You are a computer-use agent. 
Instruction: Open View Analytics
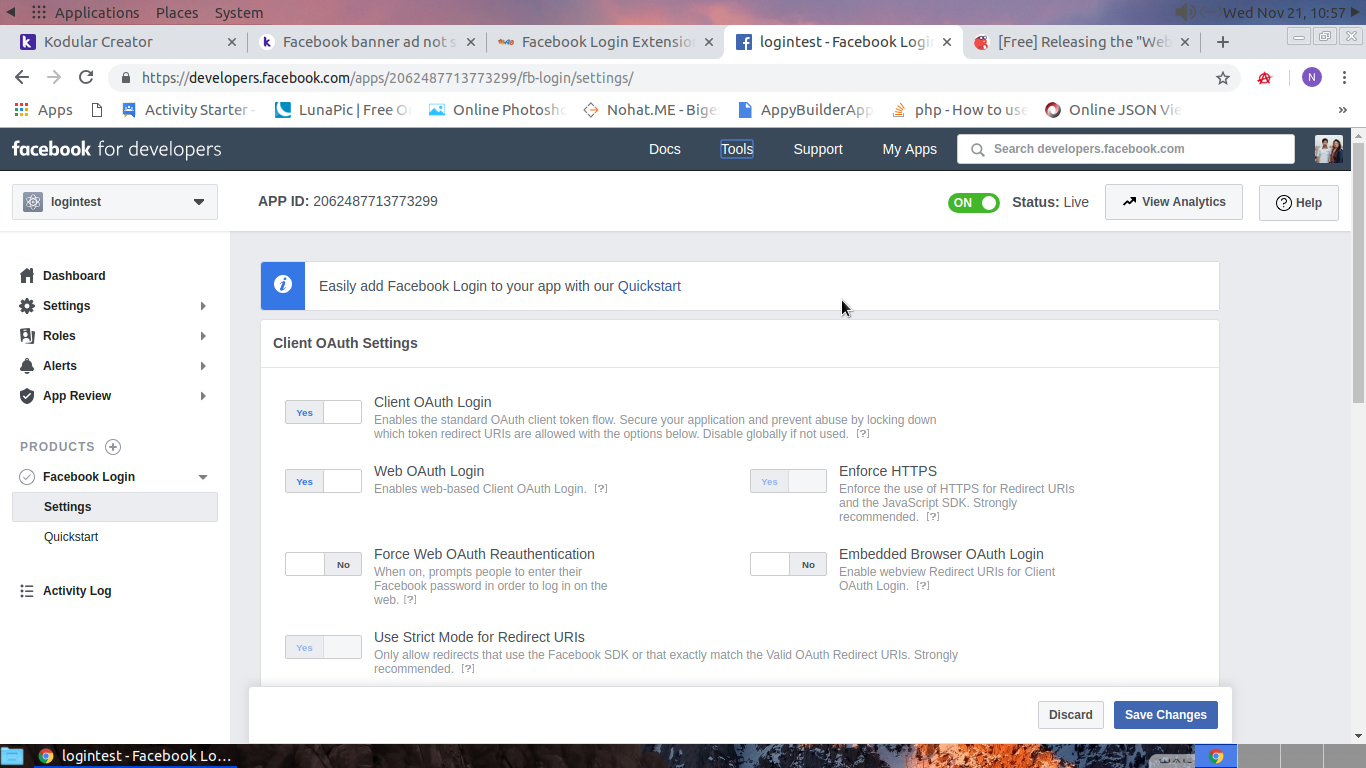[x=1173, y=202]
